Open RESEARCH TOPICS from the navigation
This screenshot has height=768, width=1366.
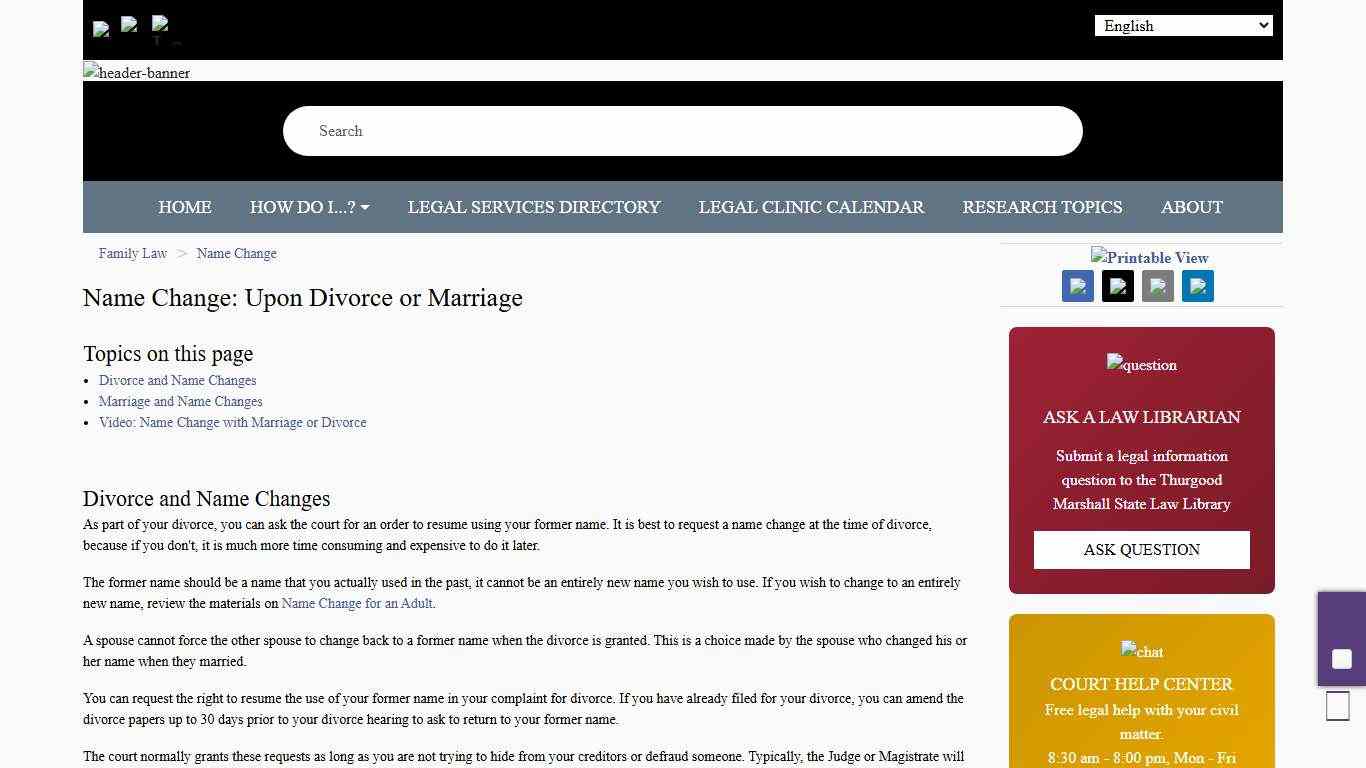(1042, 207)
